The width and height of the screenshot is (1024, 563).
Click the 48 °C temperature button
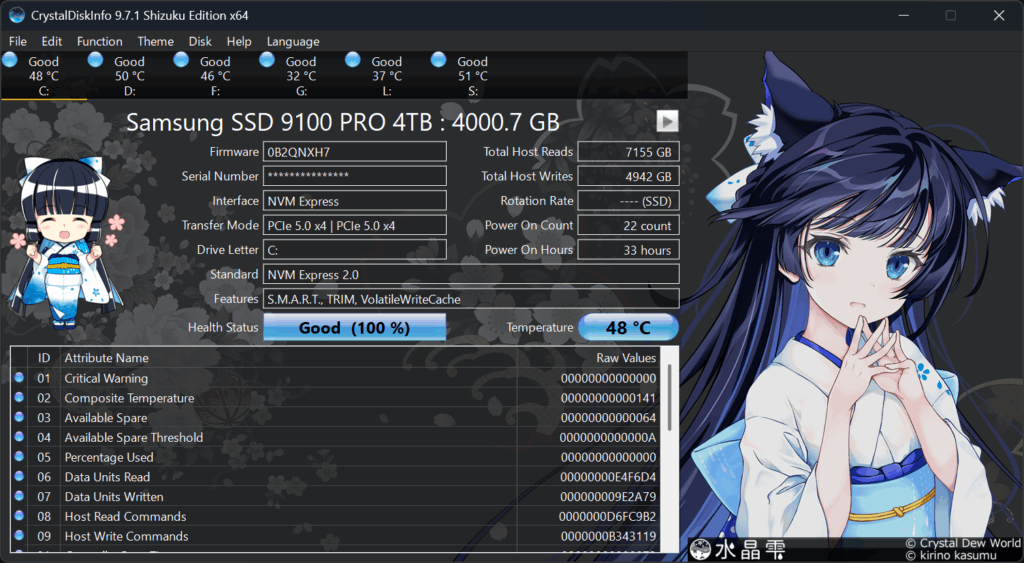(628, 327)
